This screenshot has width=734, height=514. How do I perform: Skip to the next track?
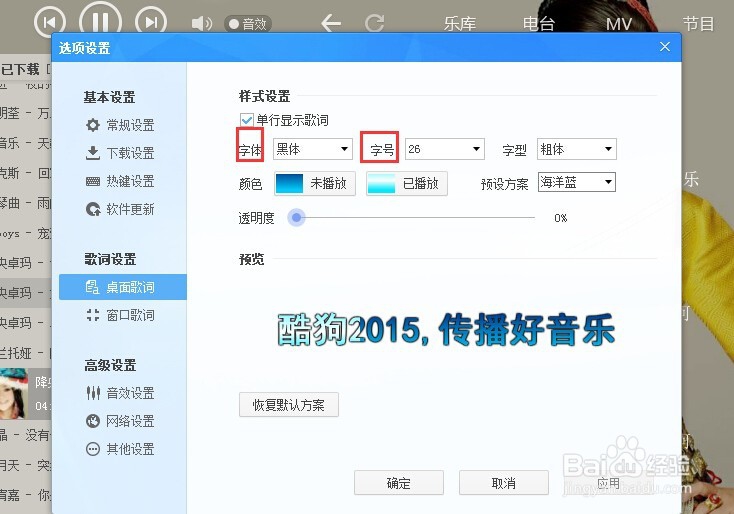click(151, 22)
